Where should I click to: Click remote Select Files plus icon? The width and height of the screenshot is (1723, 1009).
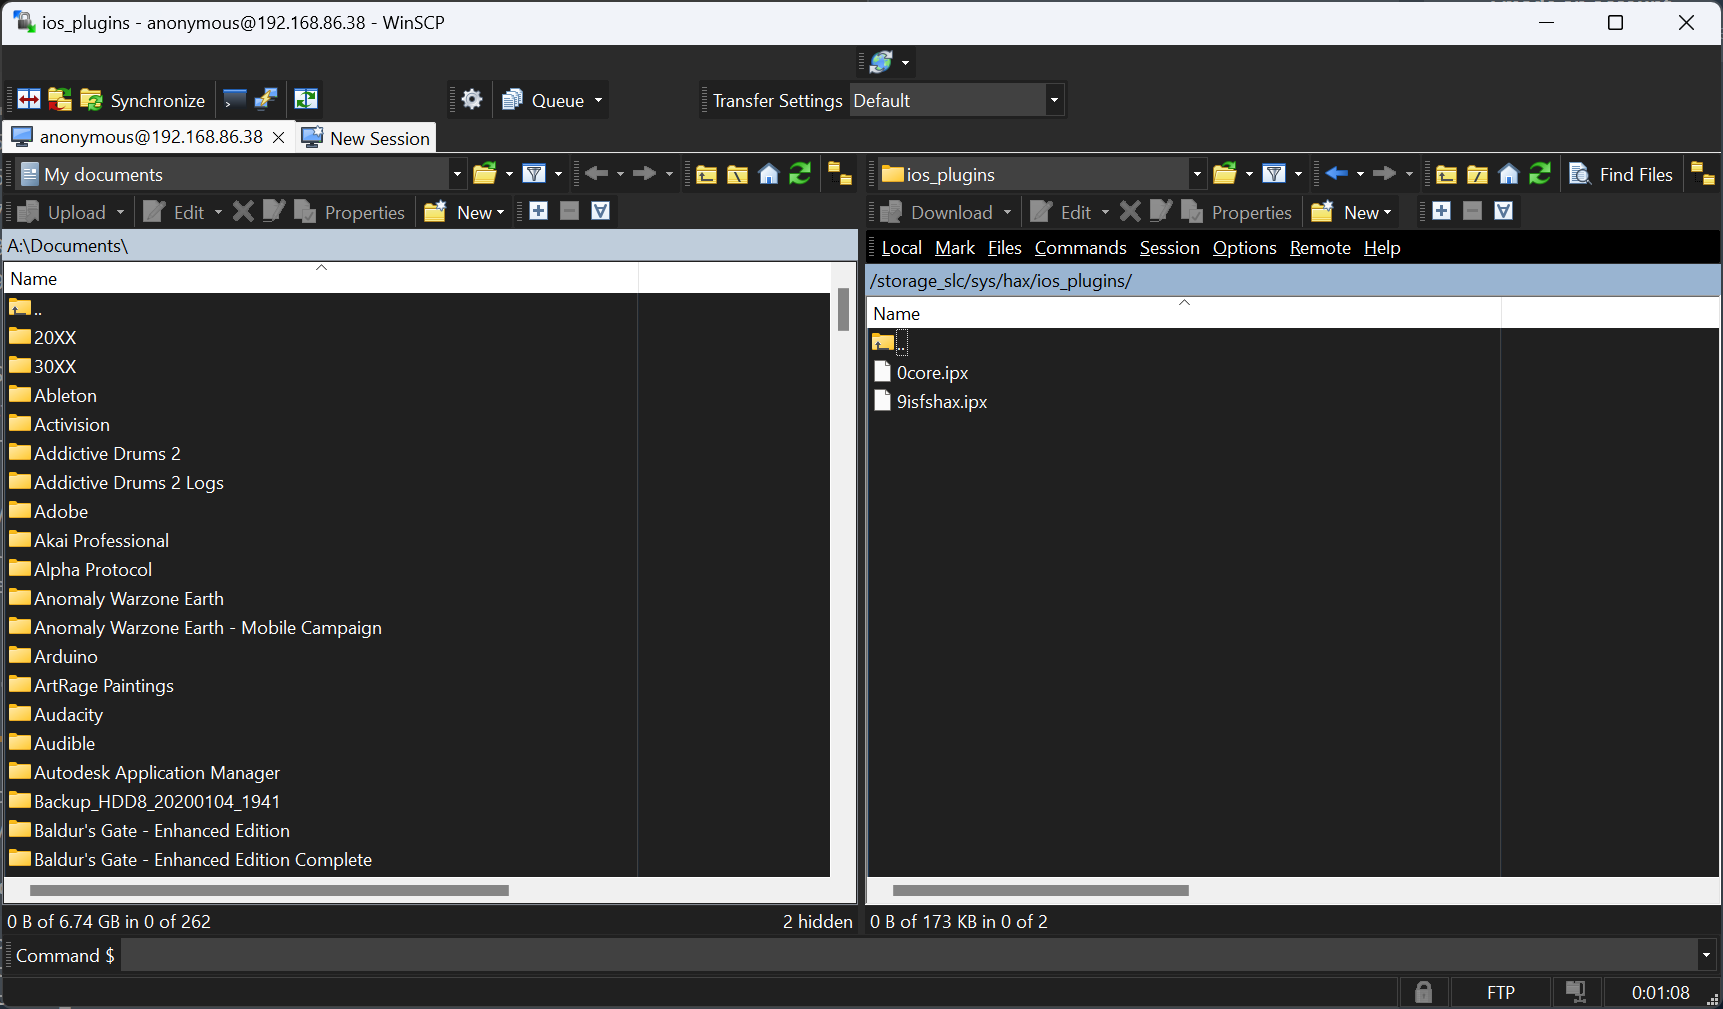pyautogui.click(x=1441, y=211)
